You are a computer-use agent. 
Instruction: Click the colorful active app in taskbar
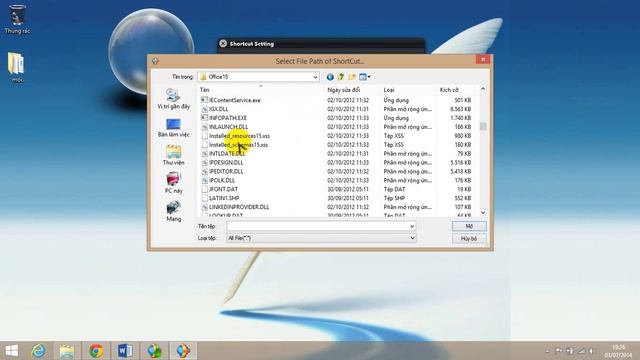click(183, 351)
